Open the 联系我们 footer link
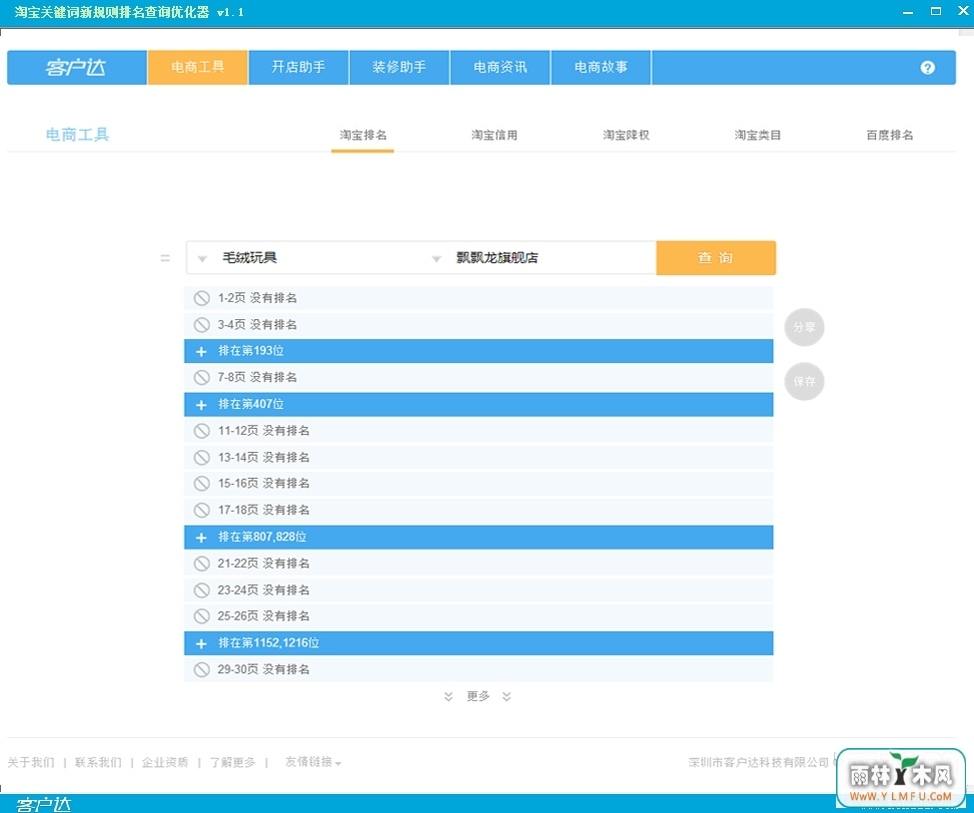Viewport: 974px width, 813px height. coord(98,762)
